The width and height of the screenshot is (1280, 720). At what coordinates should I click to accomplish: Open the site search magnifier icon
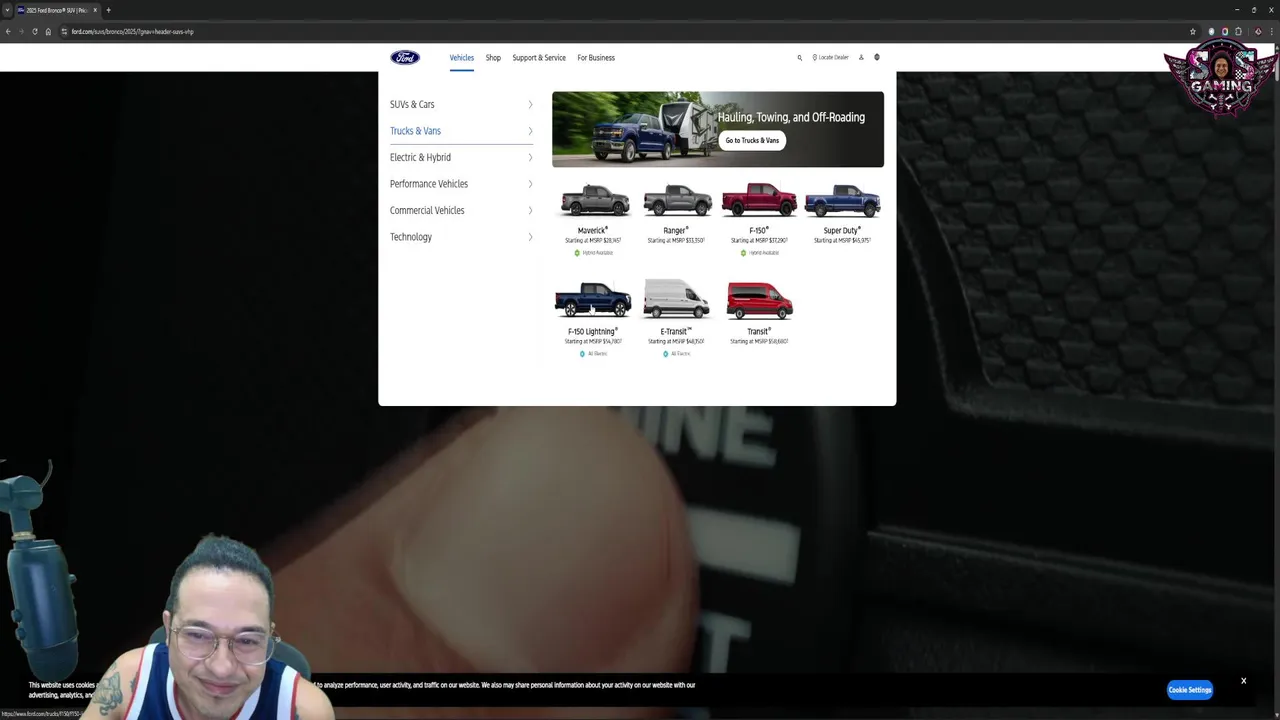pos(799,57)
